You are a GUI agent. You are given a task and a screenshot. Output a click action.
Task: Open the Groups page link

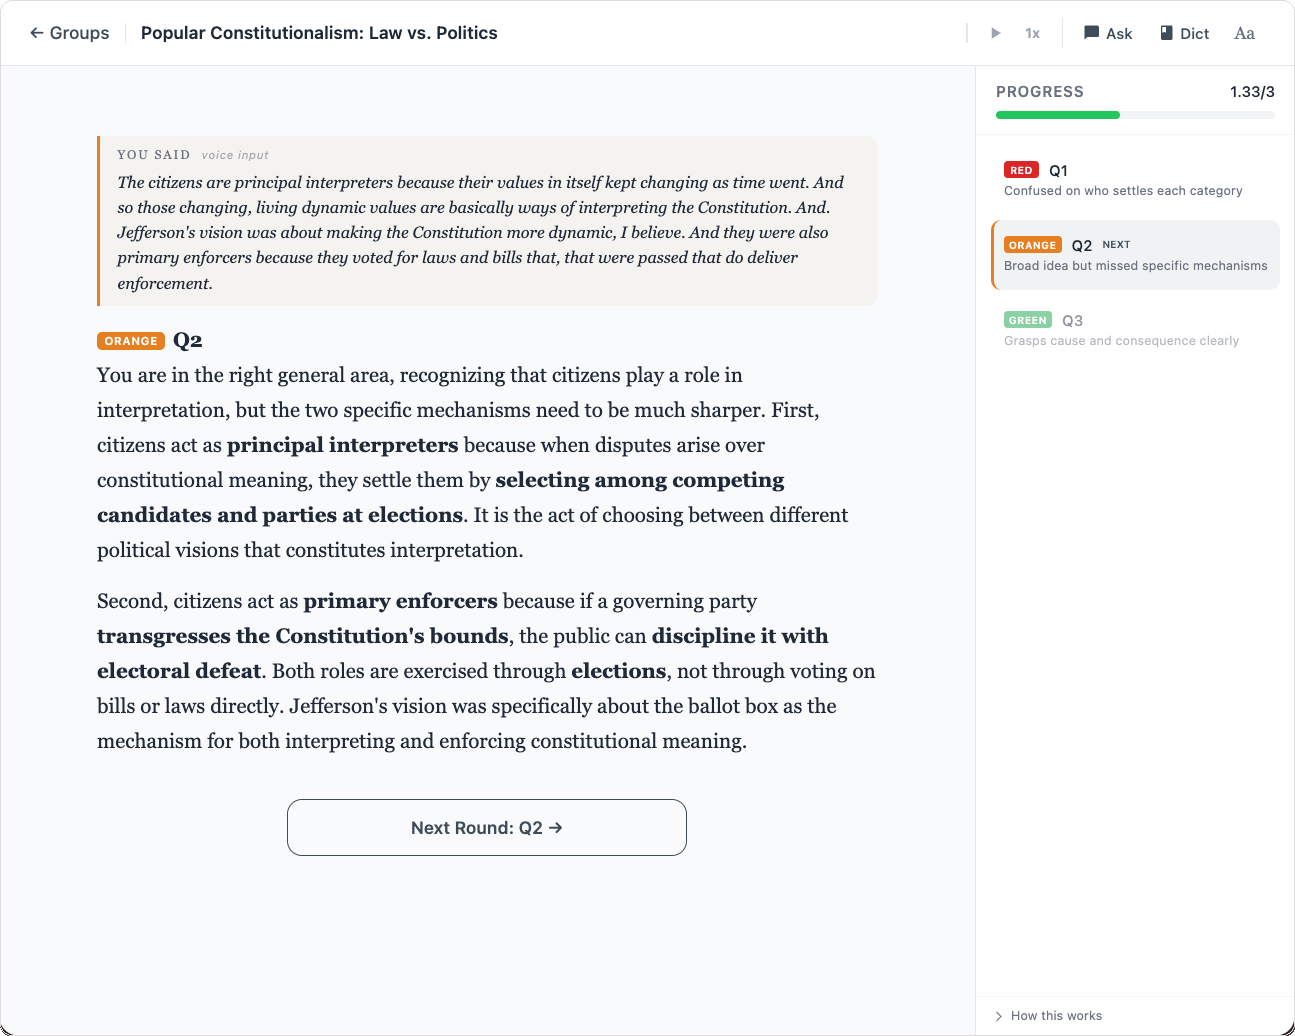tap(78, 32)
